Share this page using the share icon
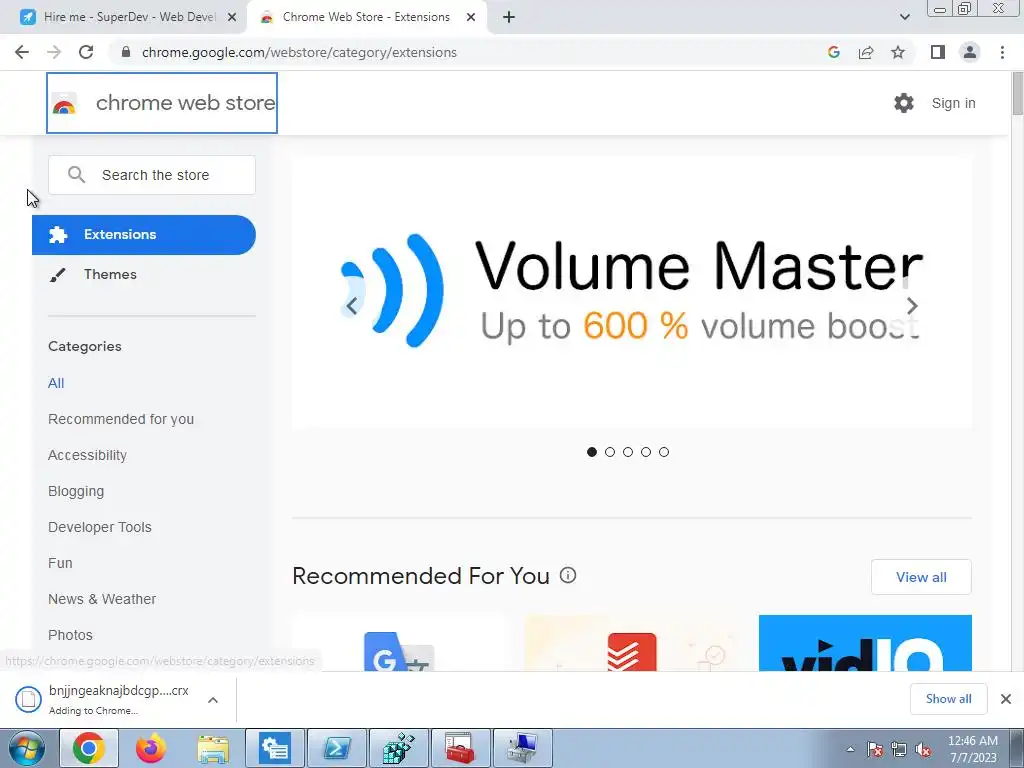This screenshot has height=768, width=1024. click(x=866, y=52)
